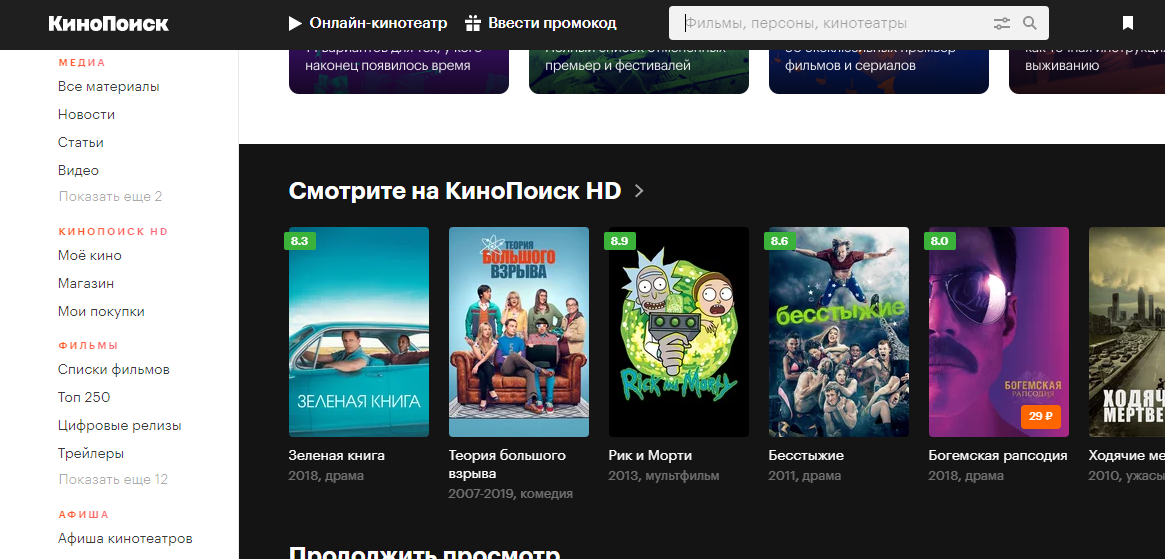Open Моё кино in sidebar
1165x559 pixels.
90,256
